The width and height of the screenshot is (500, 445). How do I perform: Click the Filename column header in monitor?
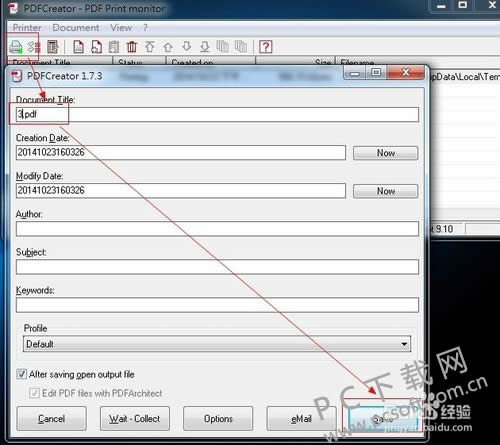(x=418, y=61)
